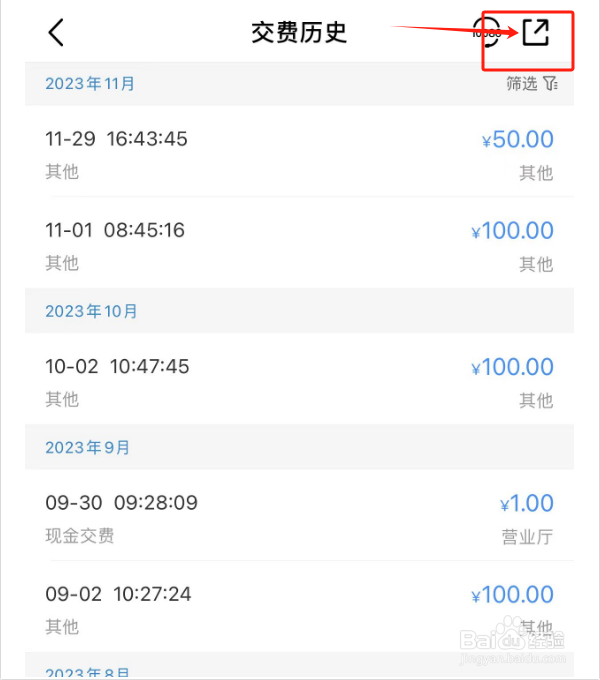
Task: Tap the ¥100.00 amount for 11-01
Action: tap(512, 231)
